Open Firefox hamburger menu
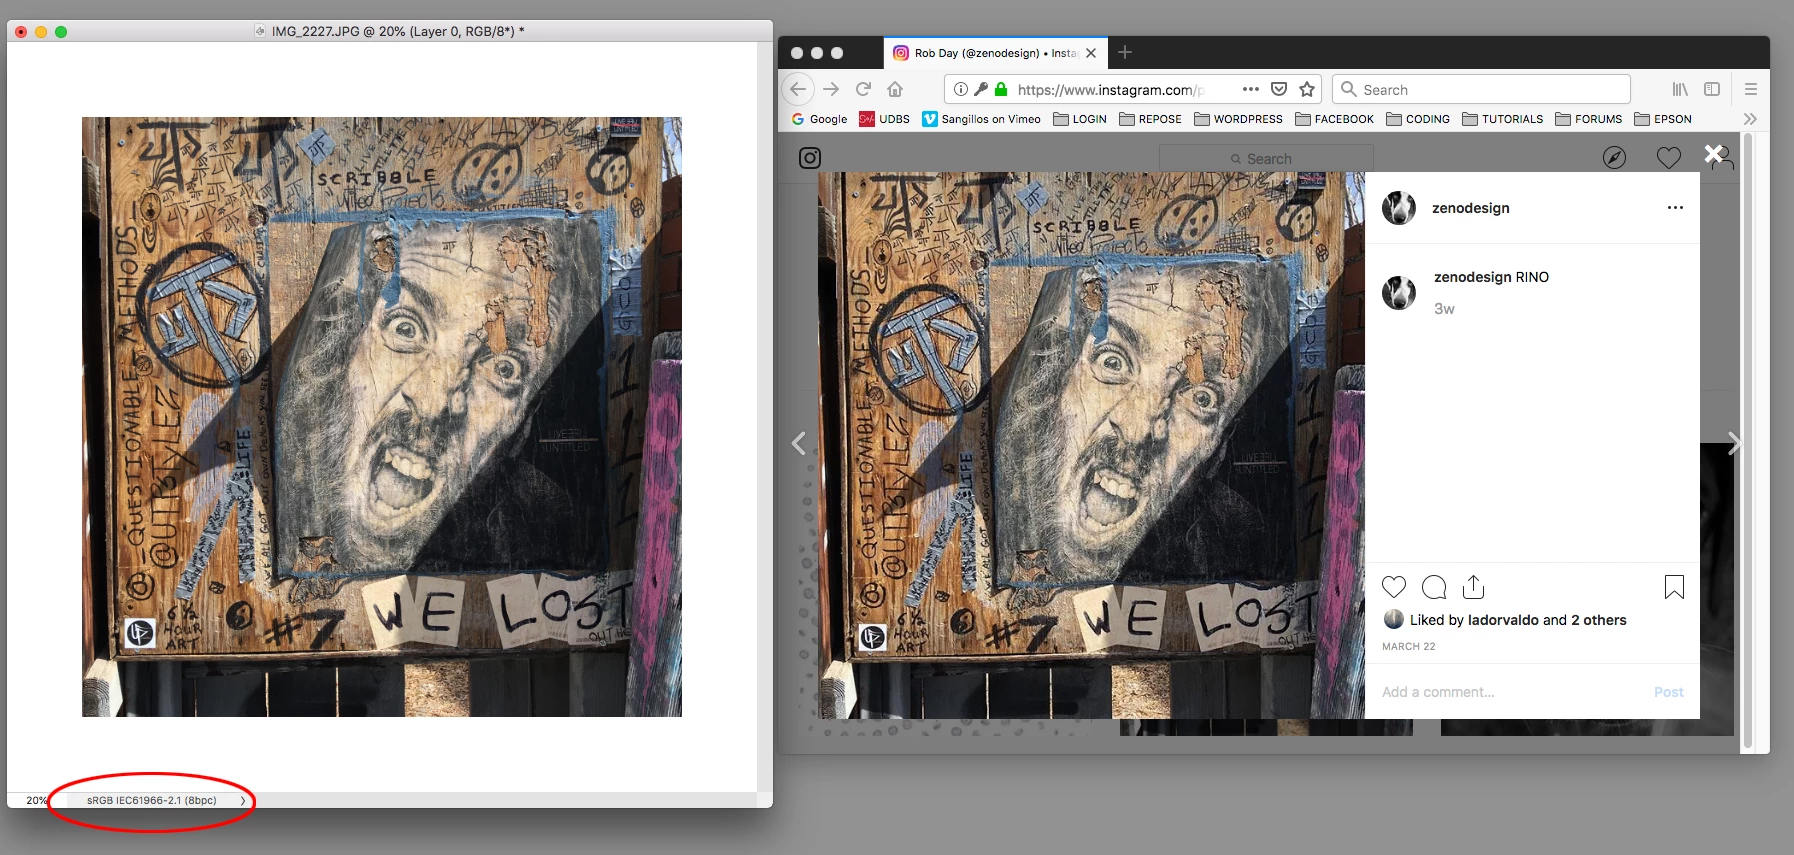1794x855 pixels. [1751, 89]
